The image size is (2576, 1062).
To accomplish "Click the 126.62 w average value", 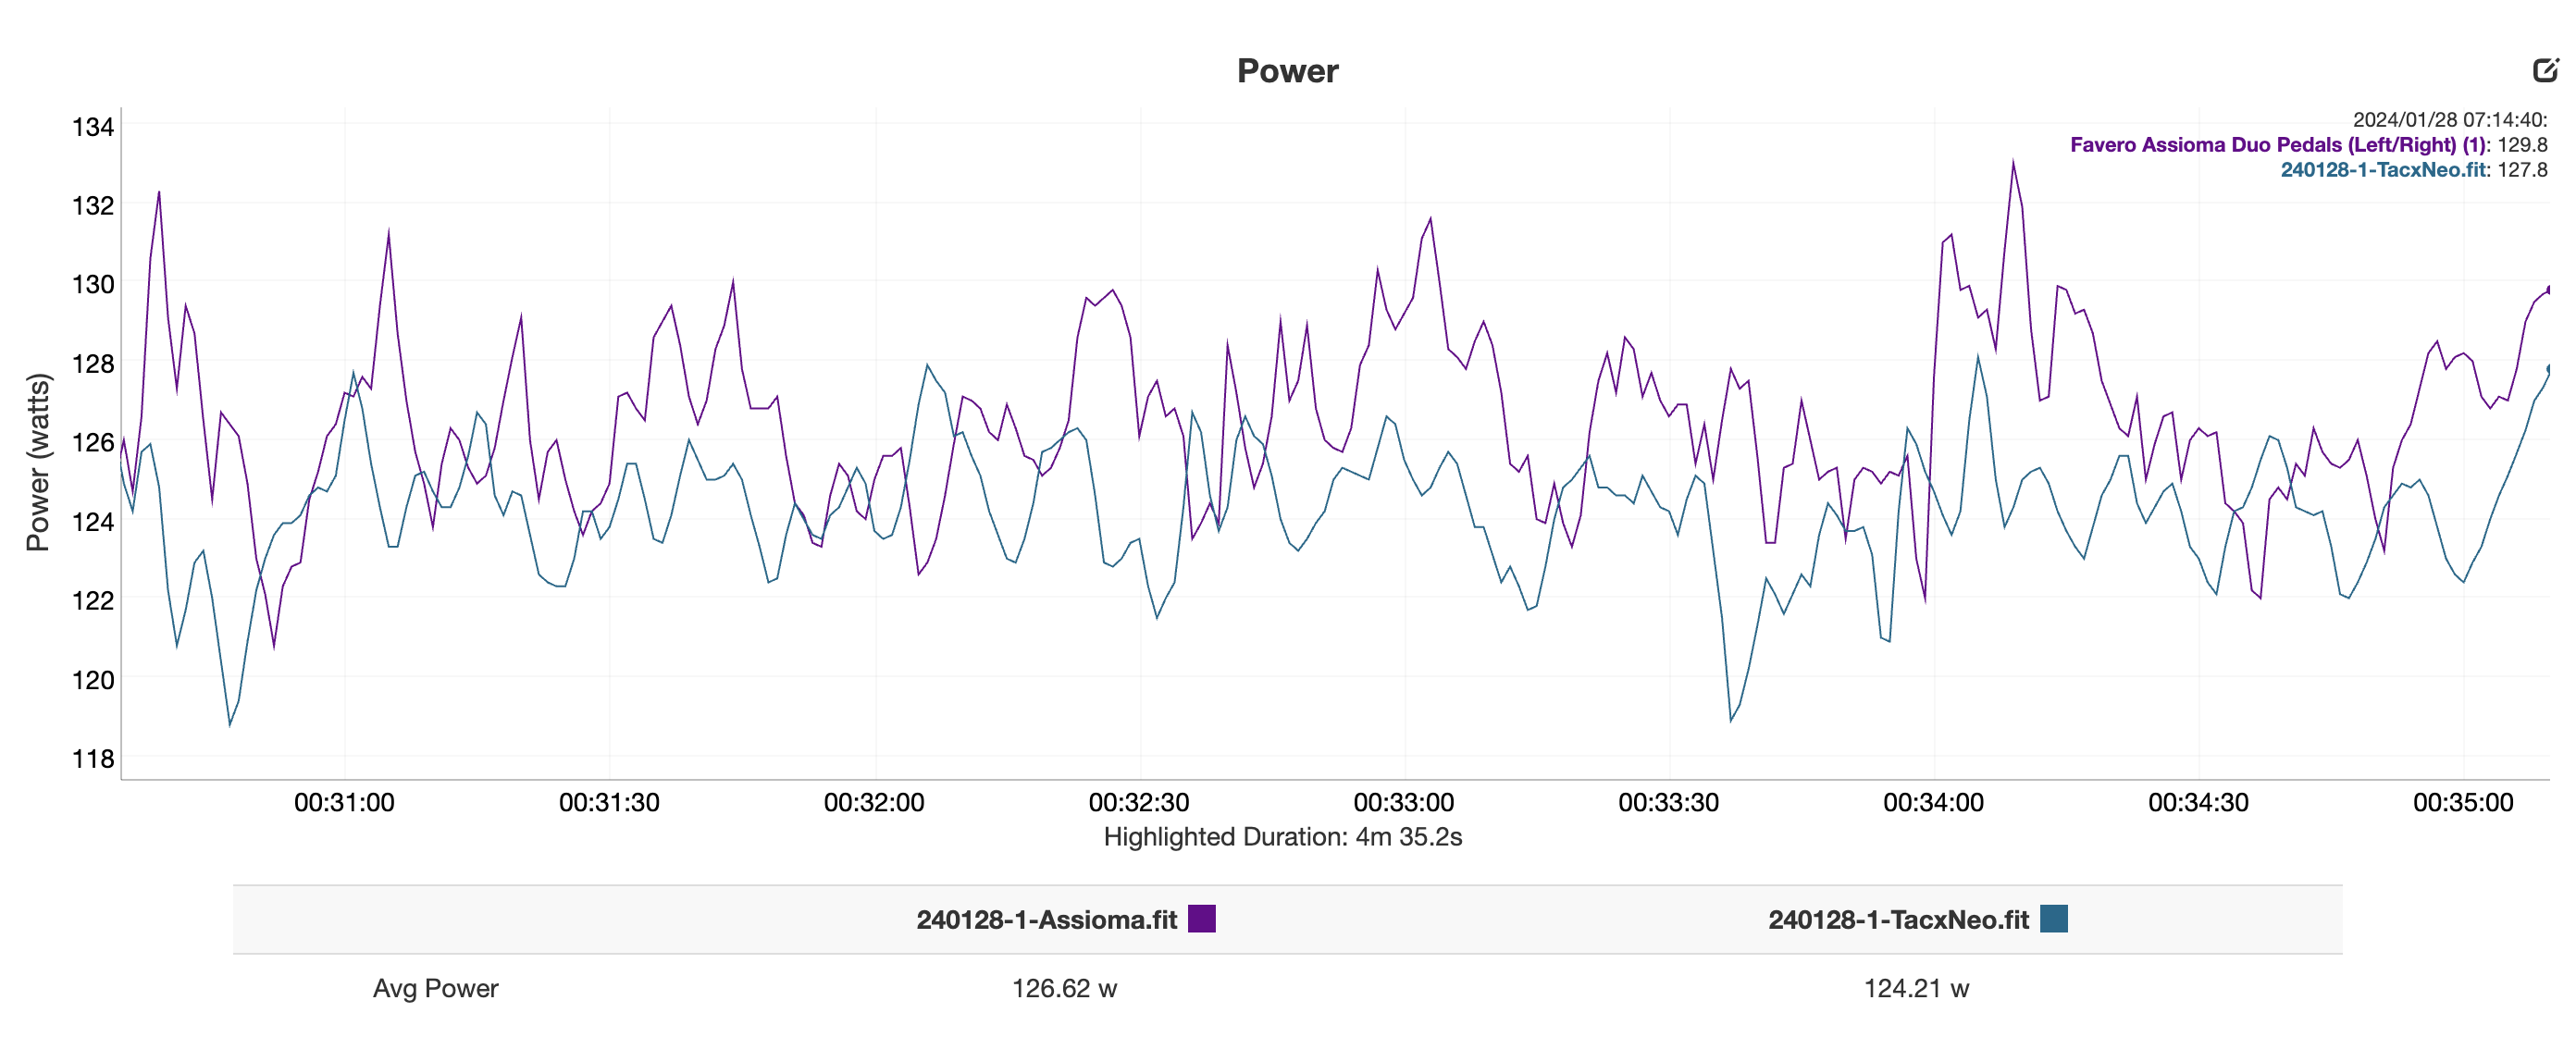I will [1064, 988].
